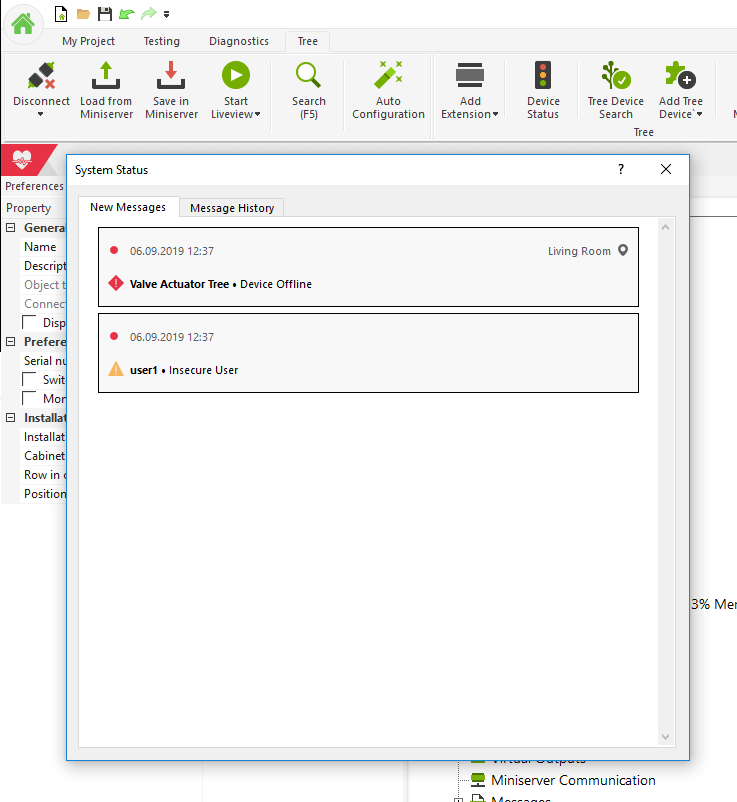Collapse the General property section

click(x=11, y=228)
